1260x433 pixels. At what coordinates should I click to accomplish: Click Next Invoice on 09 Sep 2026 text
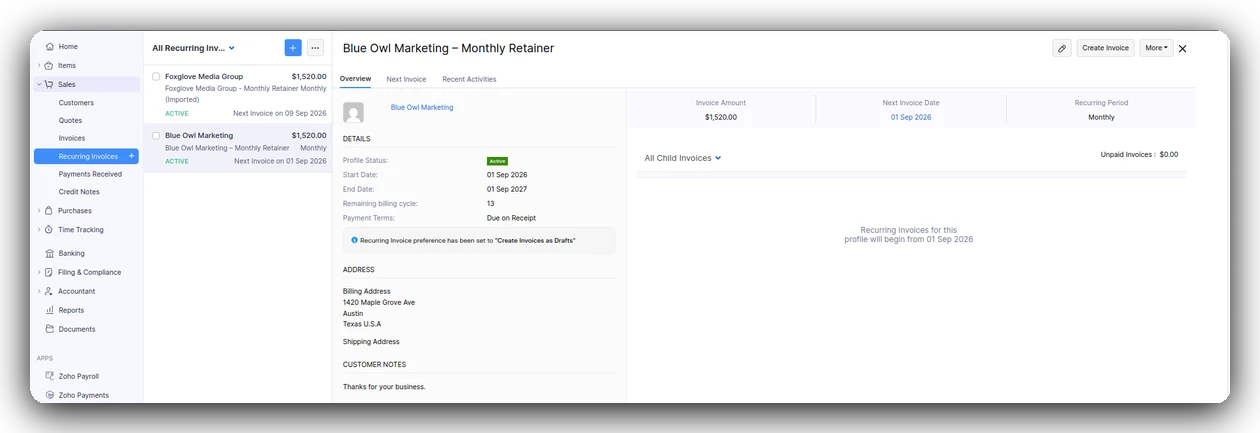[280, 114]
